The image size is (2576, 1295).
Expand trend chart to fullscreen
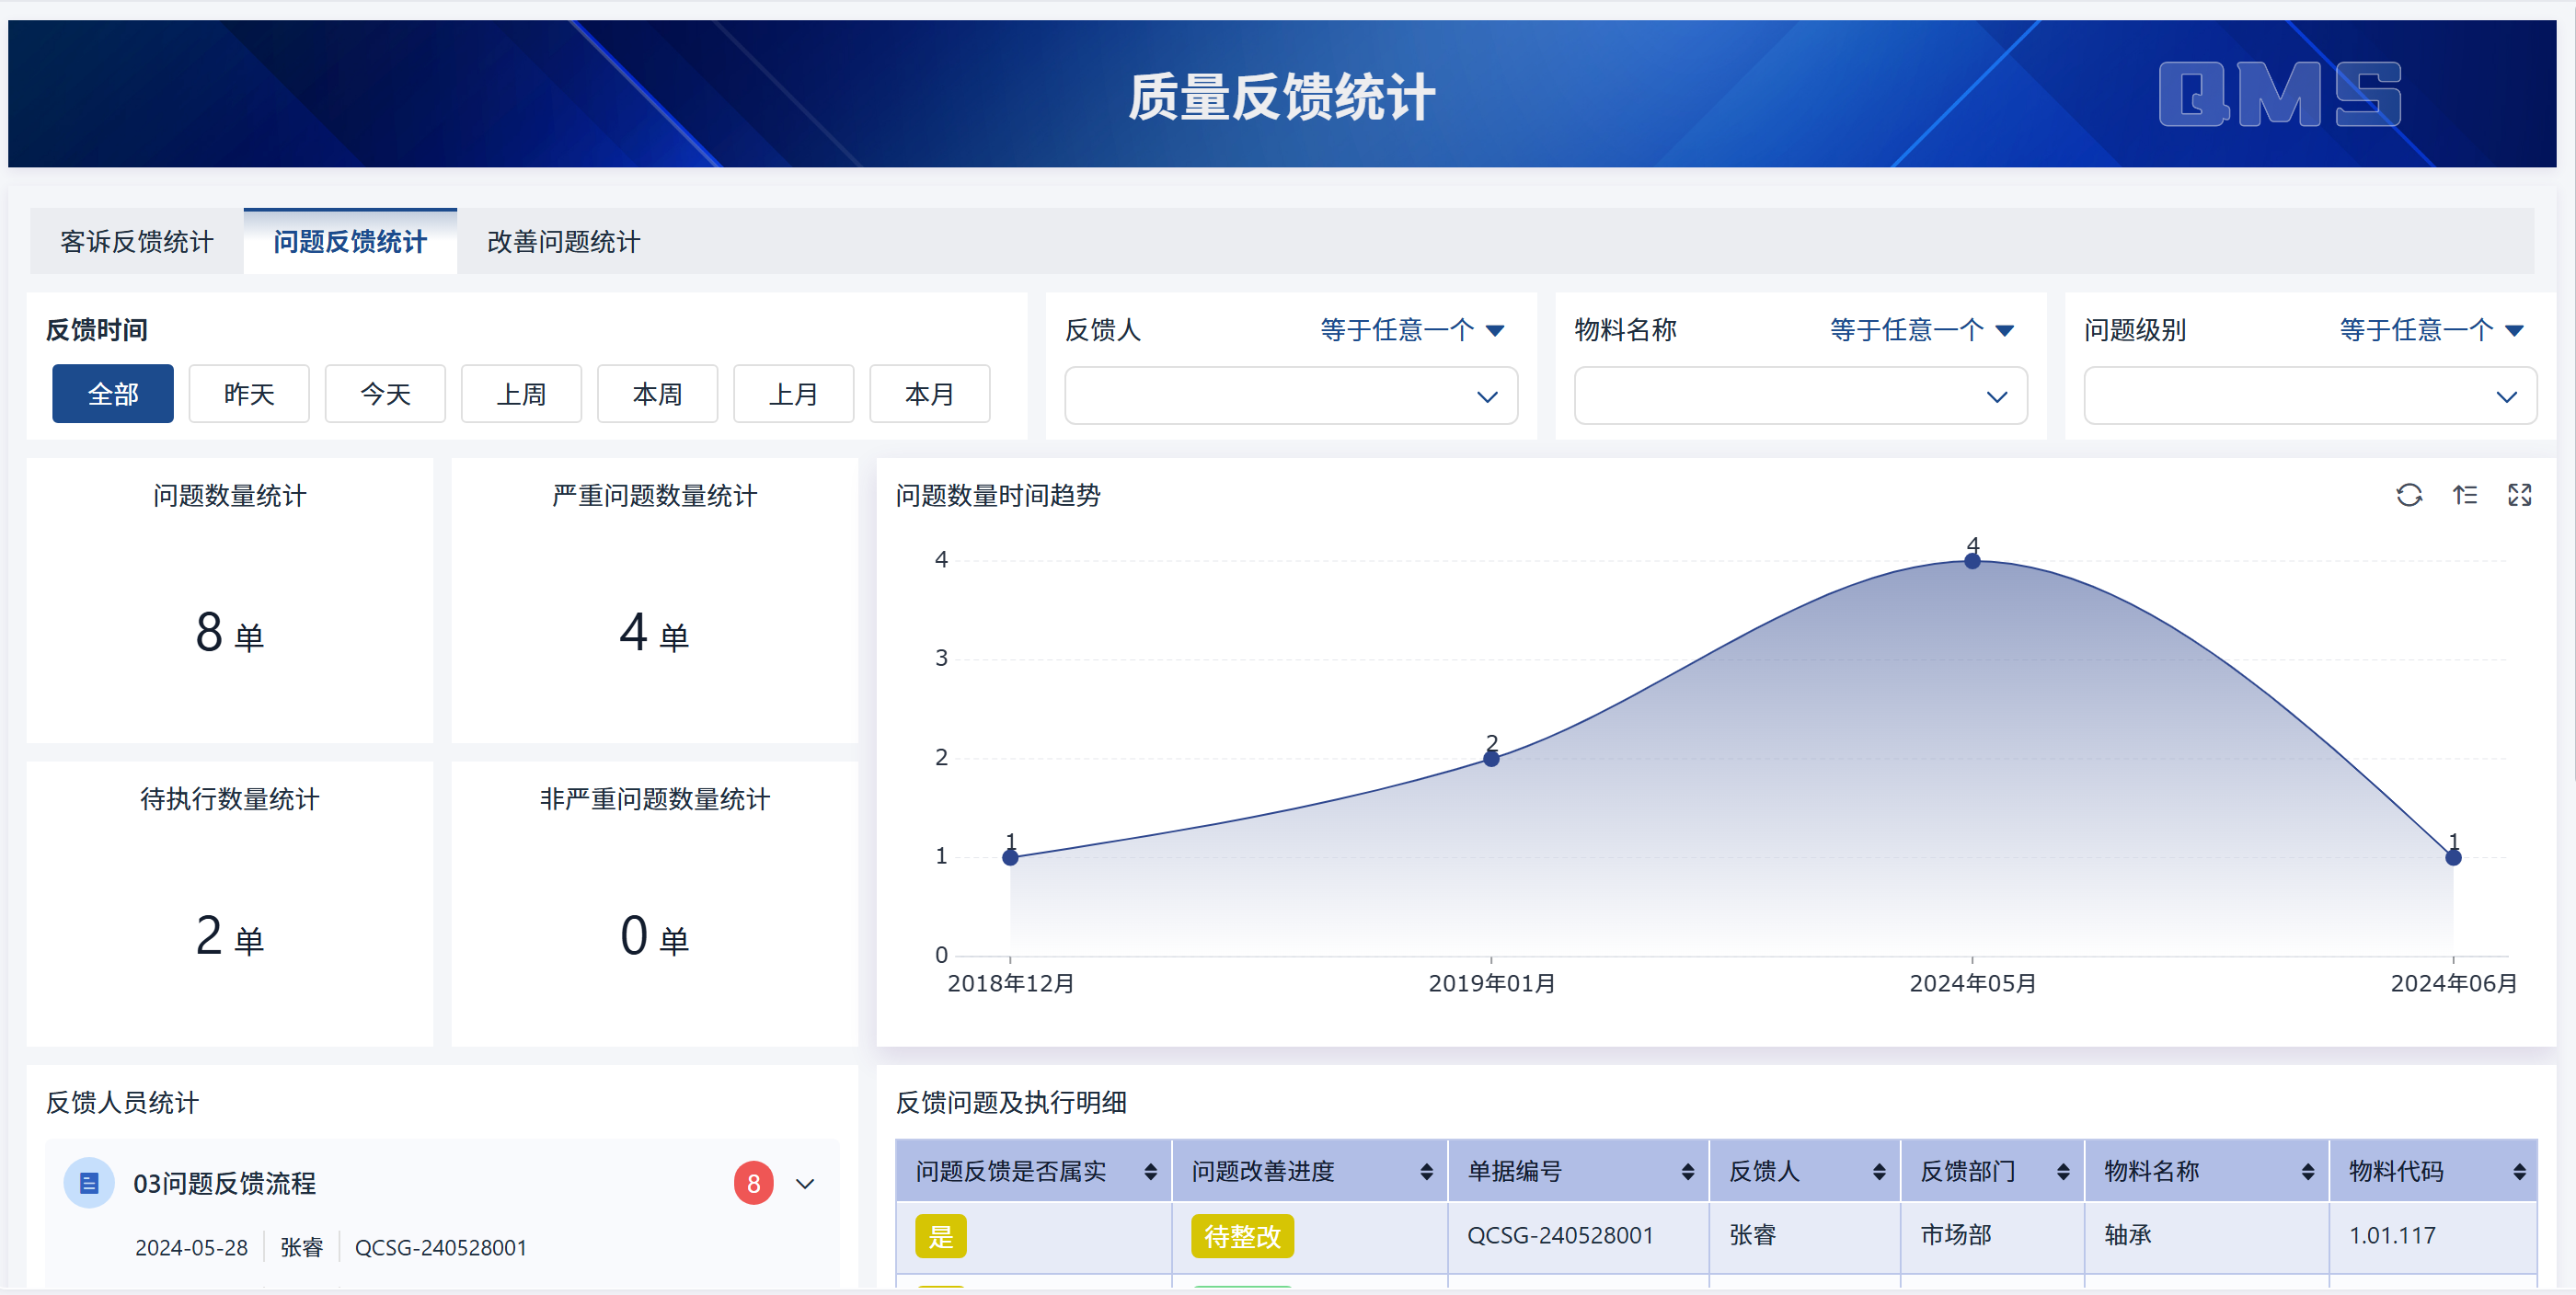(x=2519, y=495)
